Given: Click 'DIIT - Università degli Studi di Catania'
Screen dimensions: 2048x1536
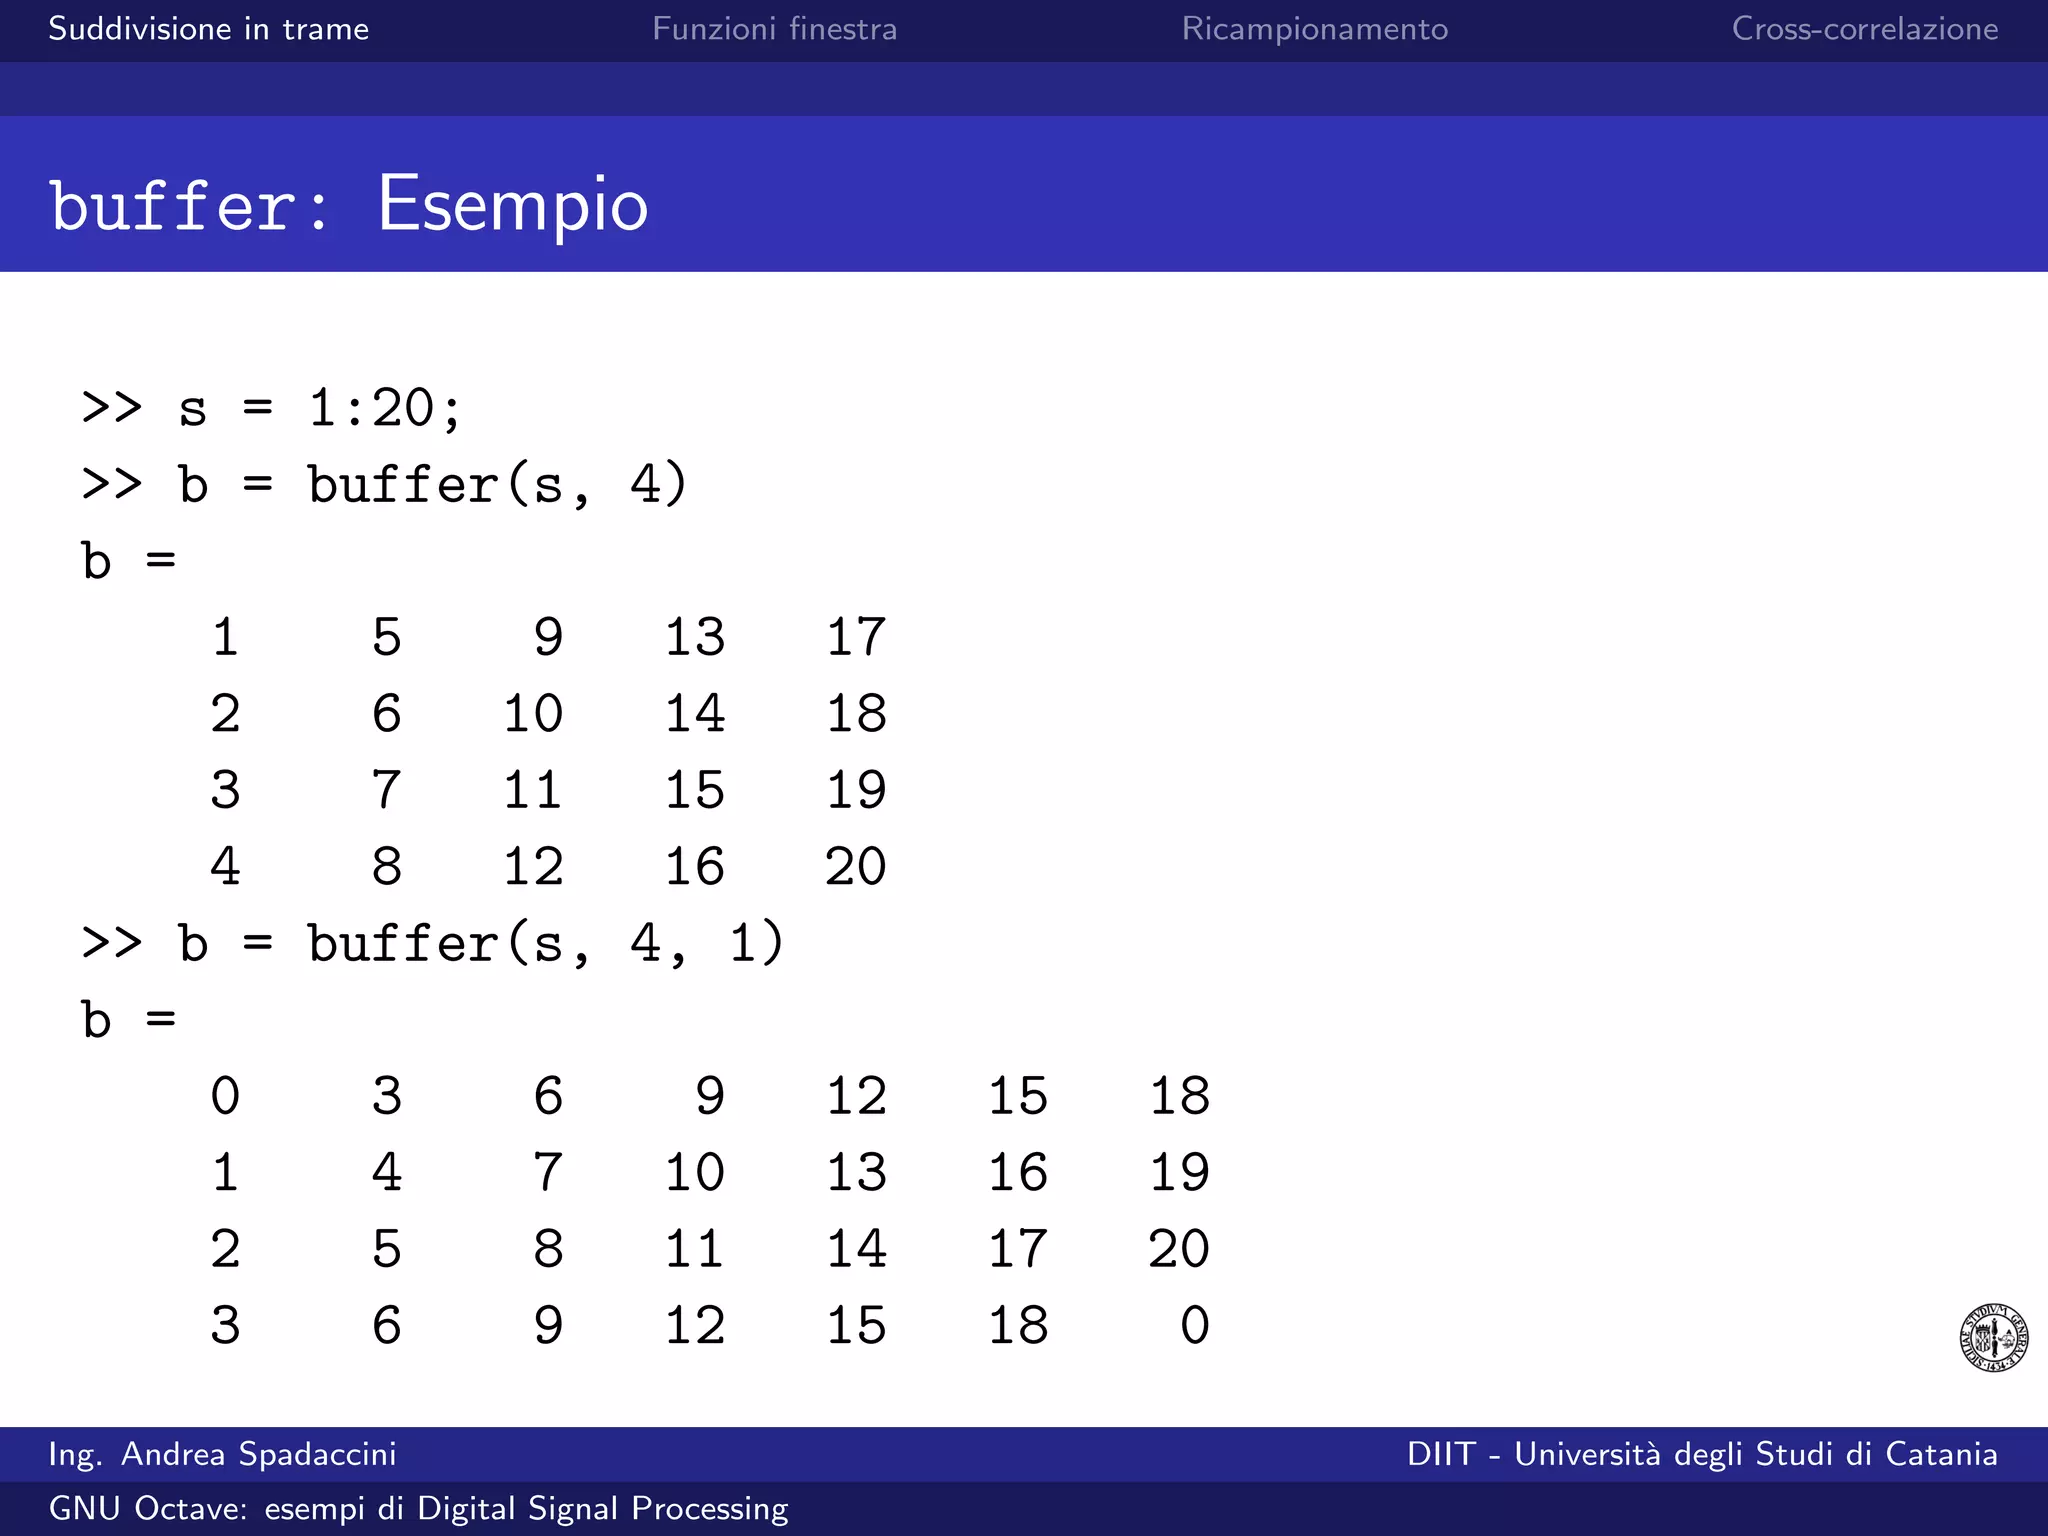Looking at the screenshot, I should pyautogui.click(x=1702, y=1454).
